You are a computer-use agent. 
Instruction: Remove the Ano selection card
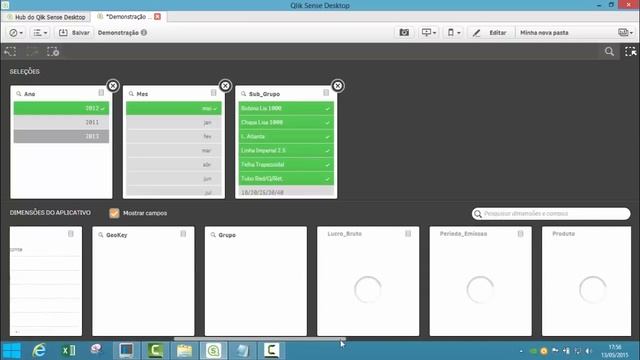(113, 86)
